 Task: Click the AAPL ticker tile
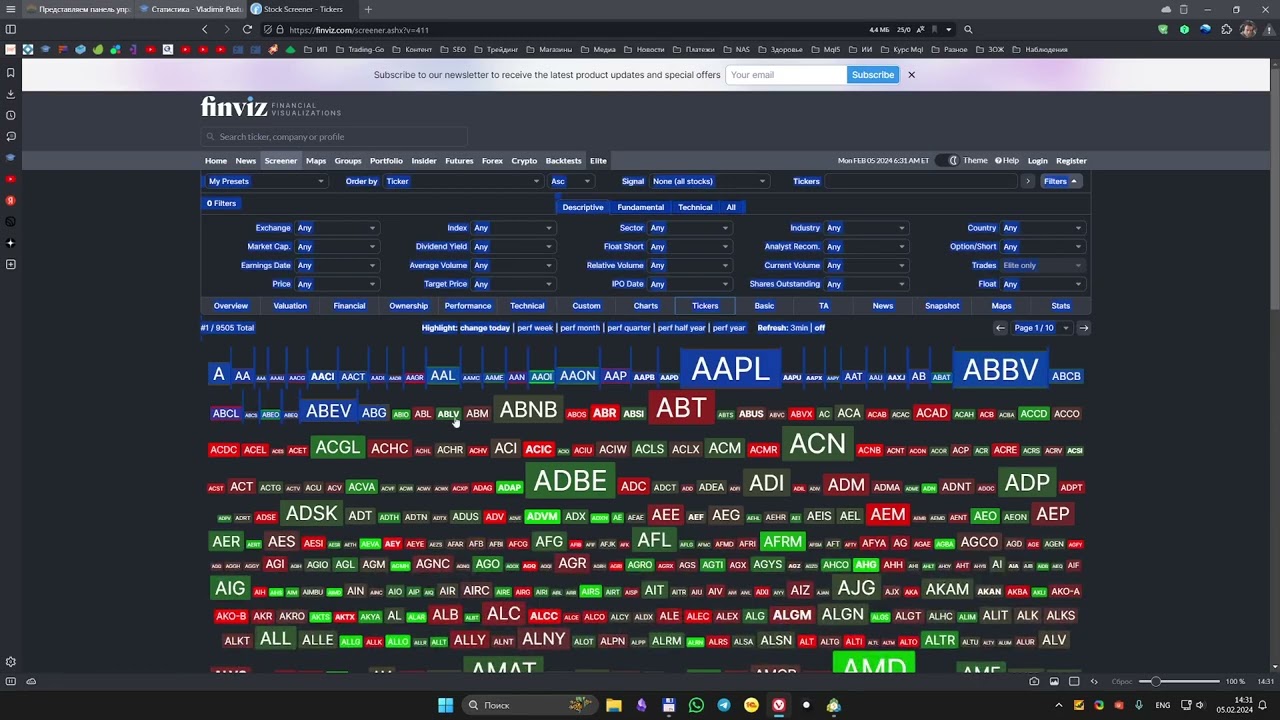pos(730,369)
